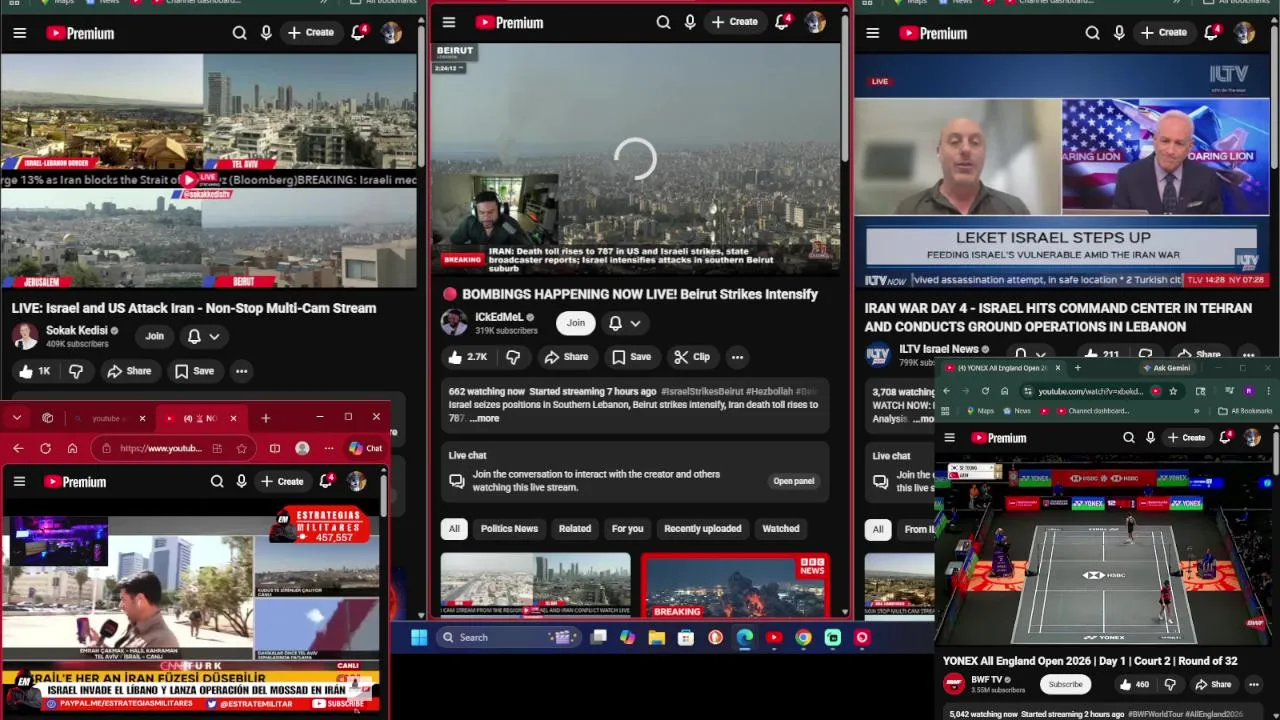Image resolution: width=1280 pixels, height=720 pixels.
Task: Refresh page in Edge window
Action: [45, 448]
